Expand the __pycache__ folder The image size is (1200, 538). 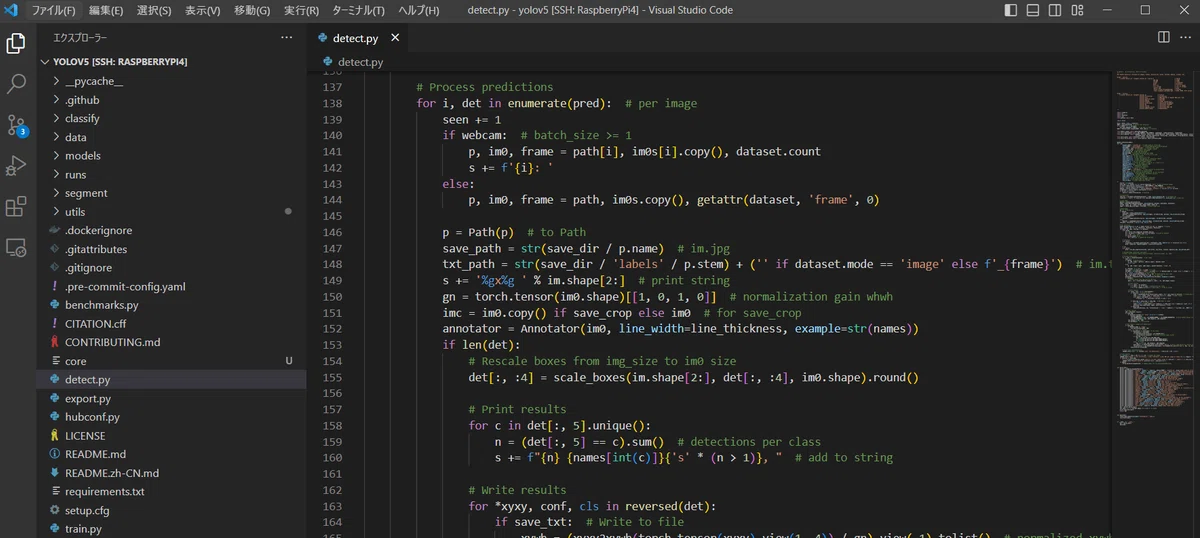tap(171, 81)
